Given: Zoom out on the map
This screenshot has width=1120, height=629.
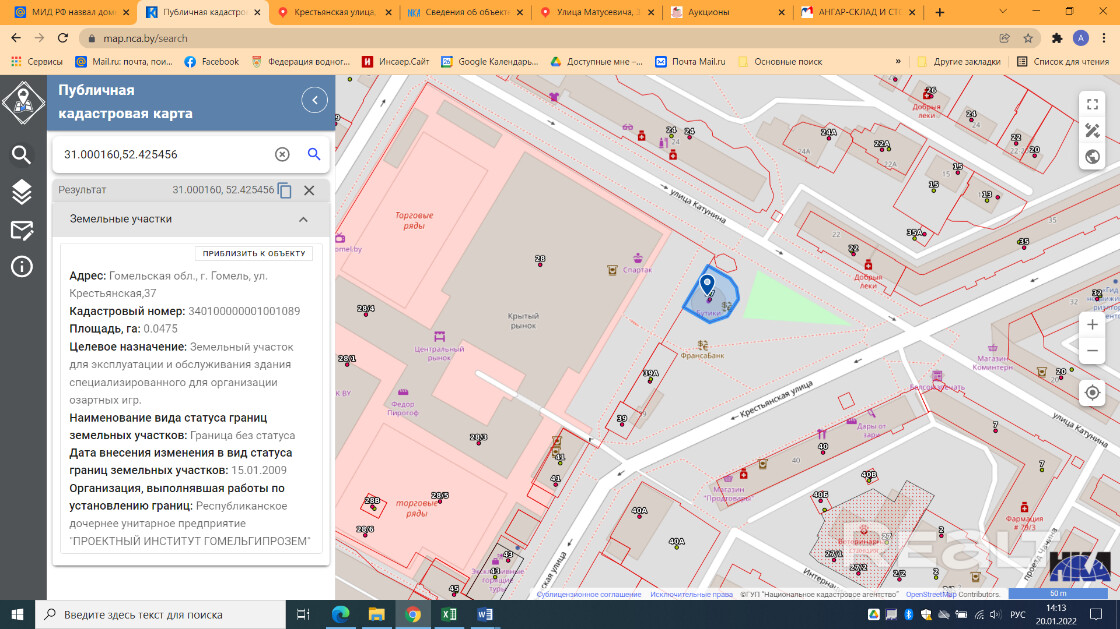Looking at the screenshot, I should pyautogui.click(x=1092, y=351).
